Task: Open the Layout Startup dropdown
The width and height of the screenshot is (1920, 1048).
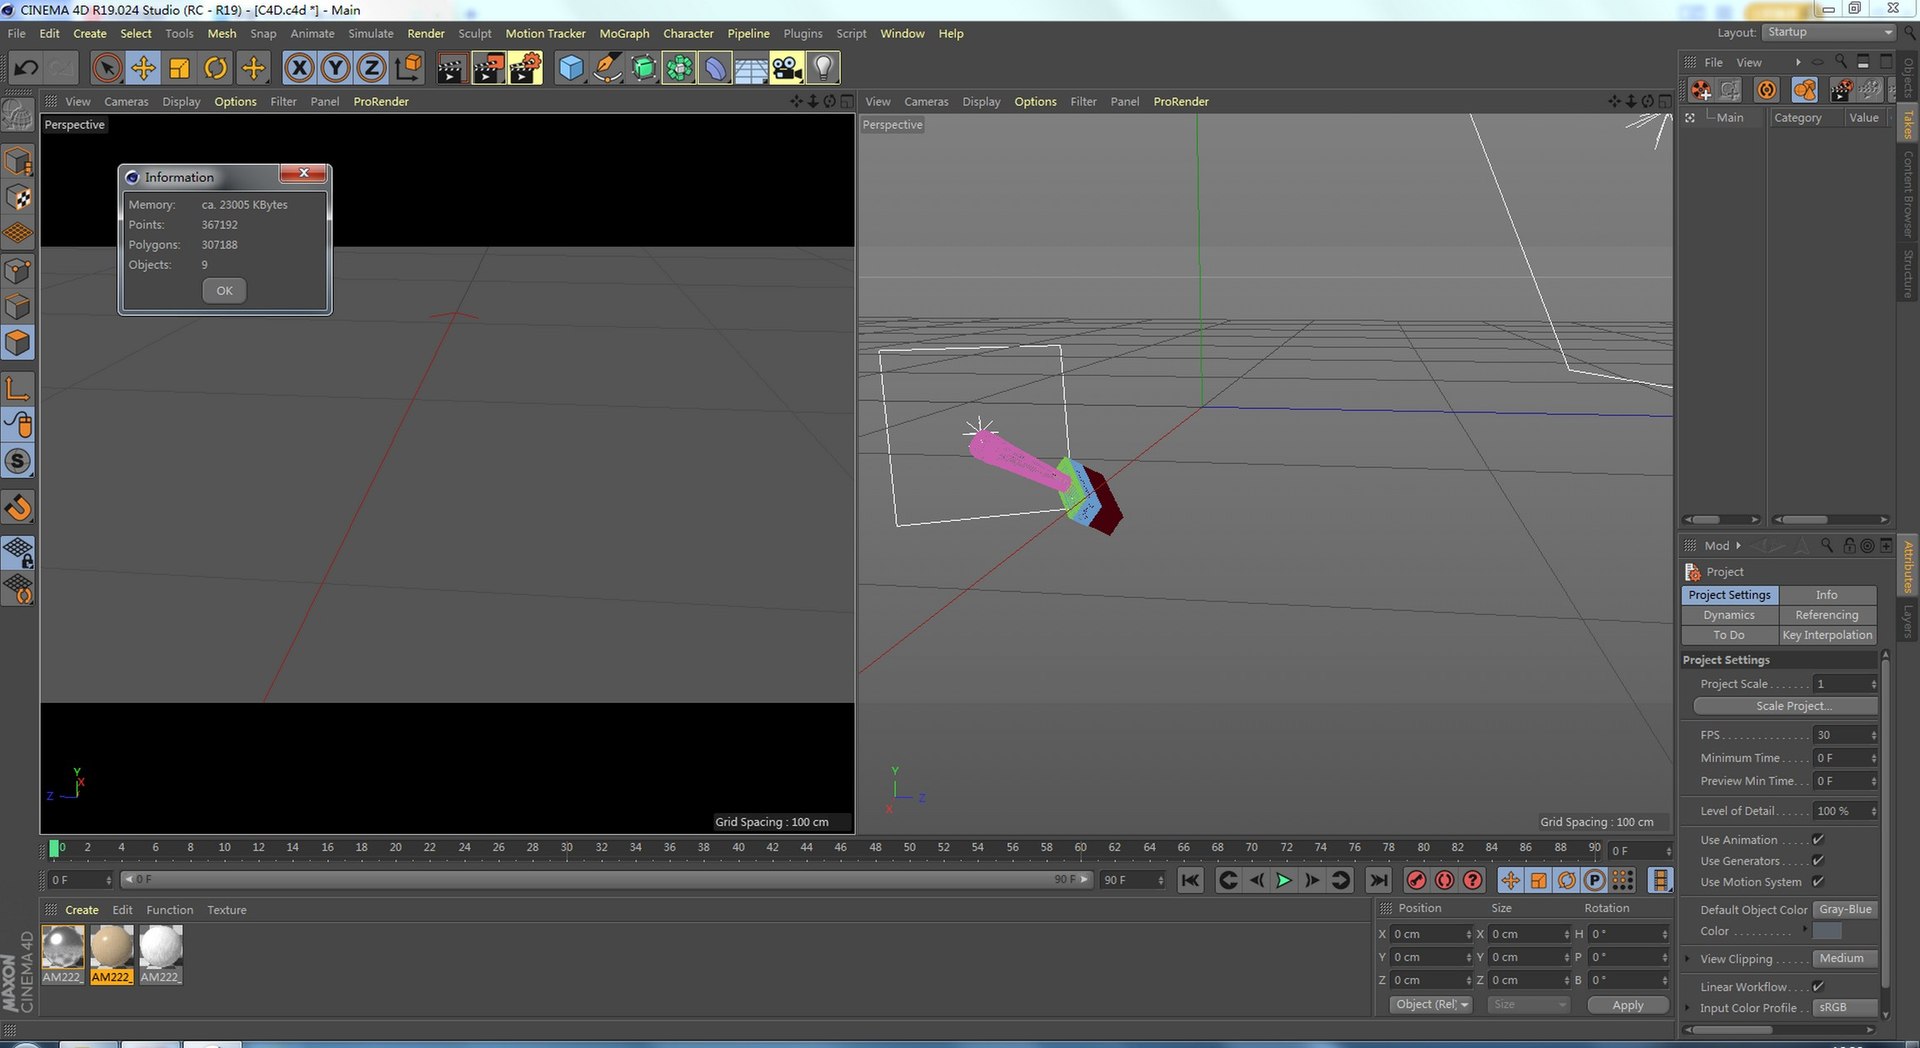Action: [1829, 32]
